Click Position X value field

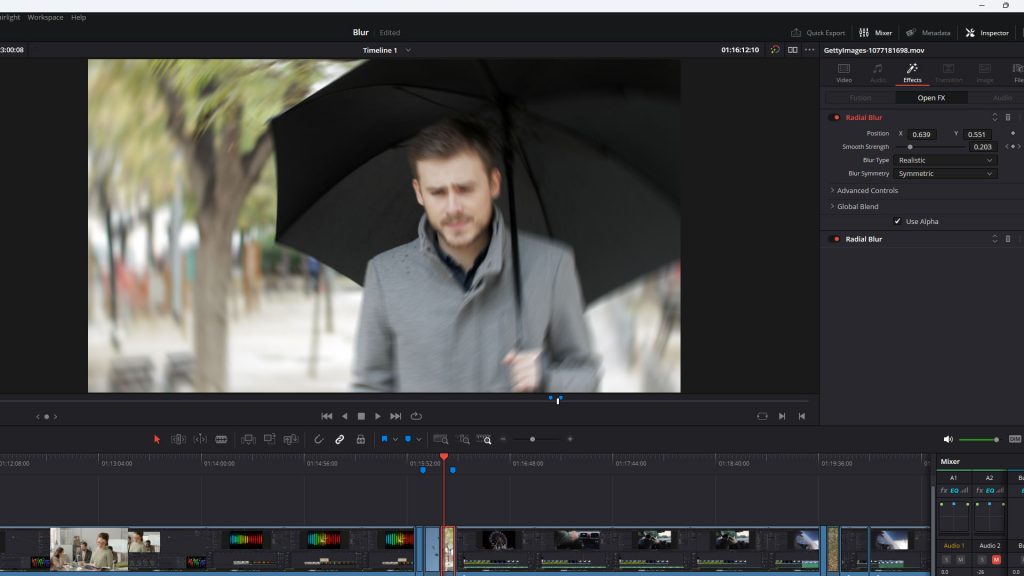coord(922,134)
